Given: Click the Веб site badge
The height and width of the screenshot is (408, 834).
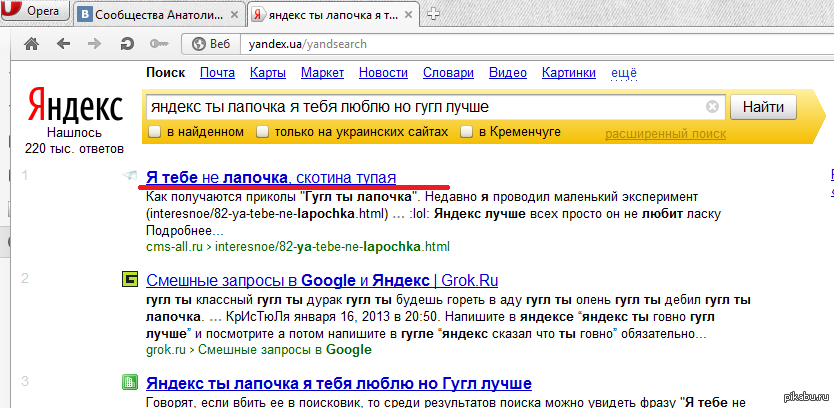Looking at the screenshot, I should pos(211,44).
